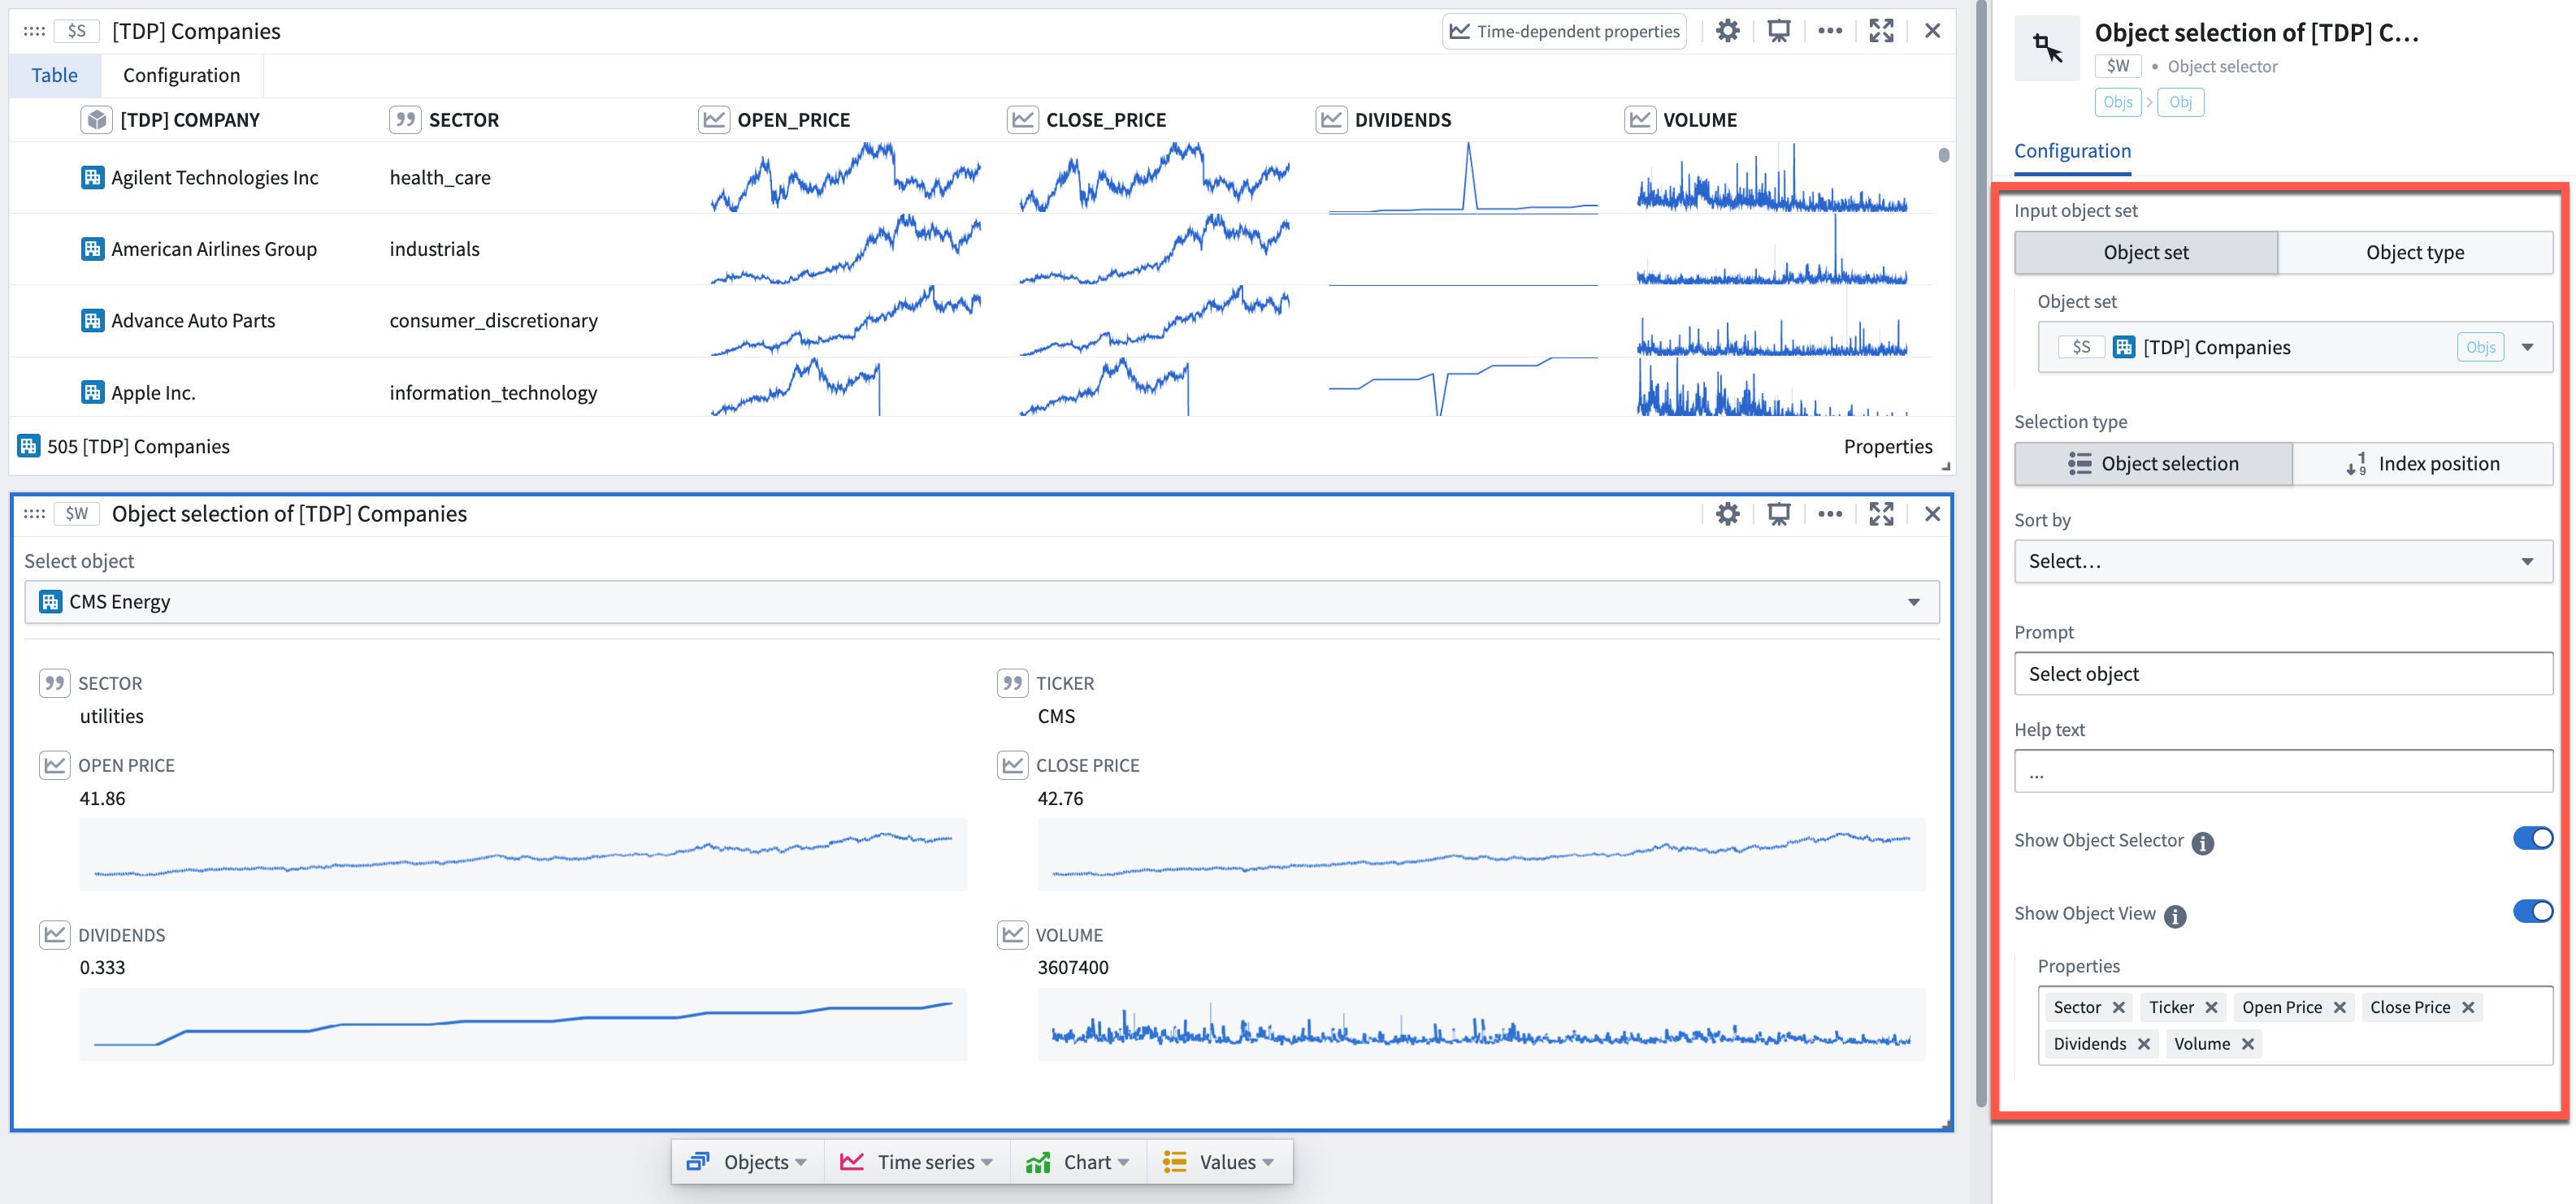
Task: Open Objects menu in bottom toolbar
Action: (747, 1162)
